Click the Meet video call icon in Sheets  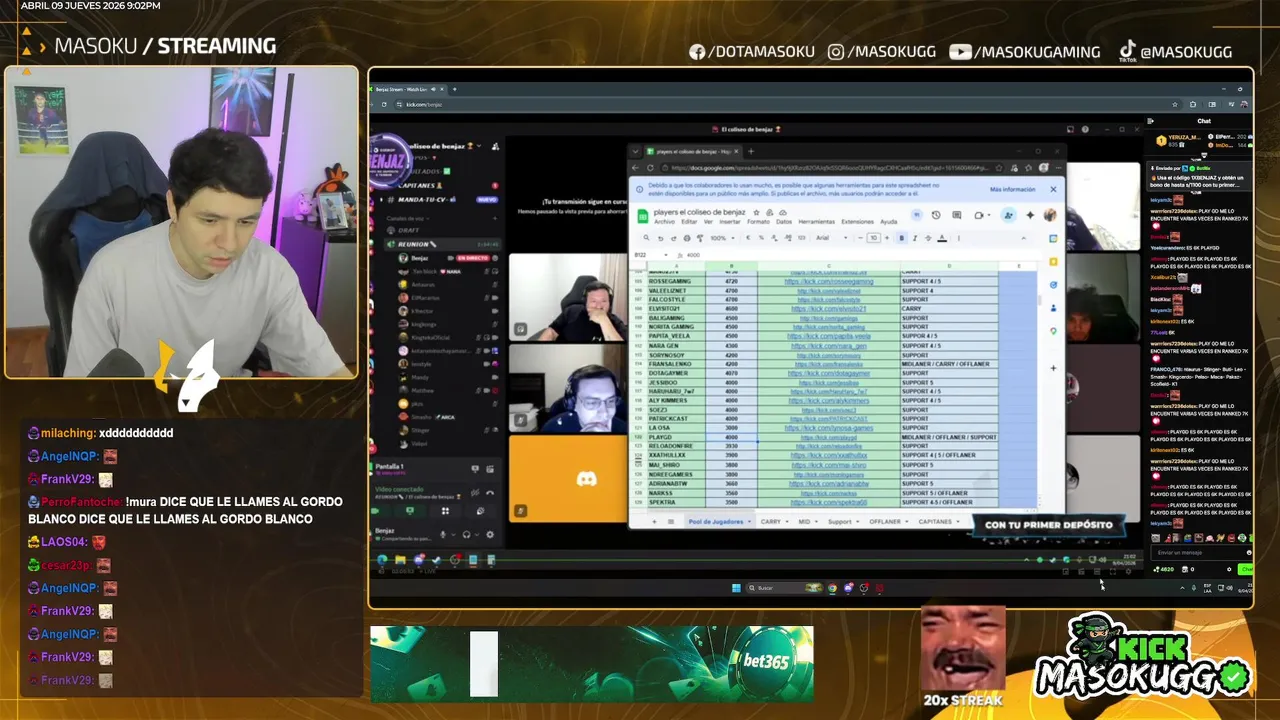[979, 215]
